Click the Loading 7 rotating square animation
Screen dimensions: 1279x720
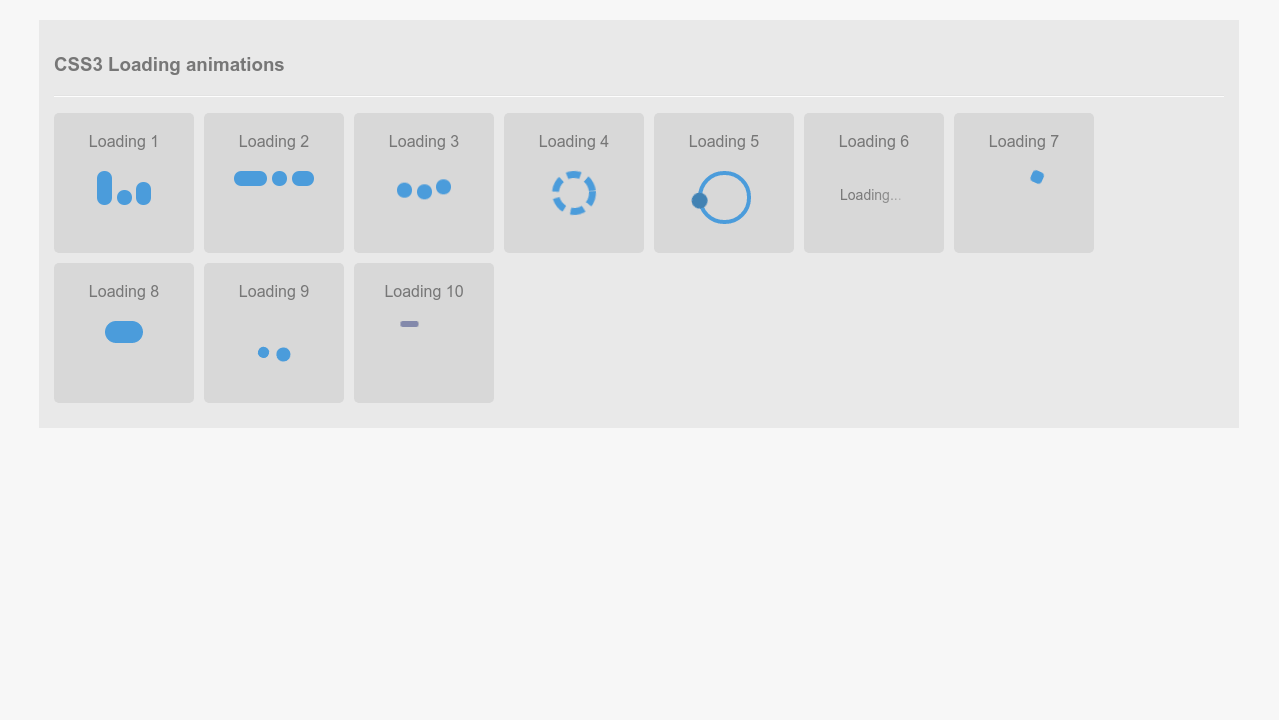coord(1037,177)
